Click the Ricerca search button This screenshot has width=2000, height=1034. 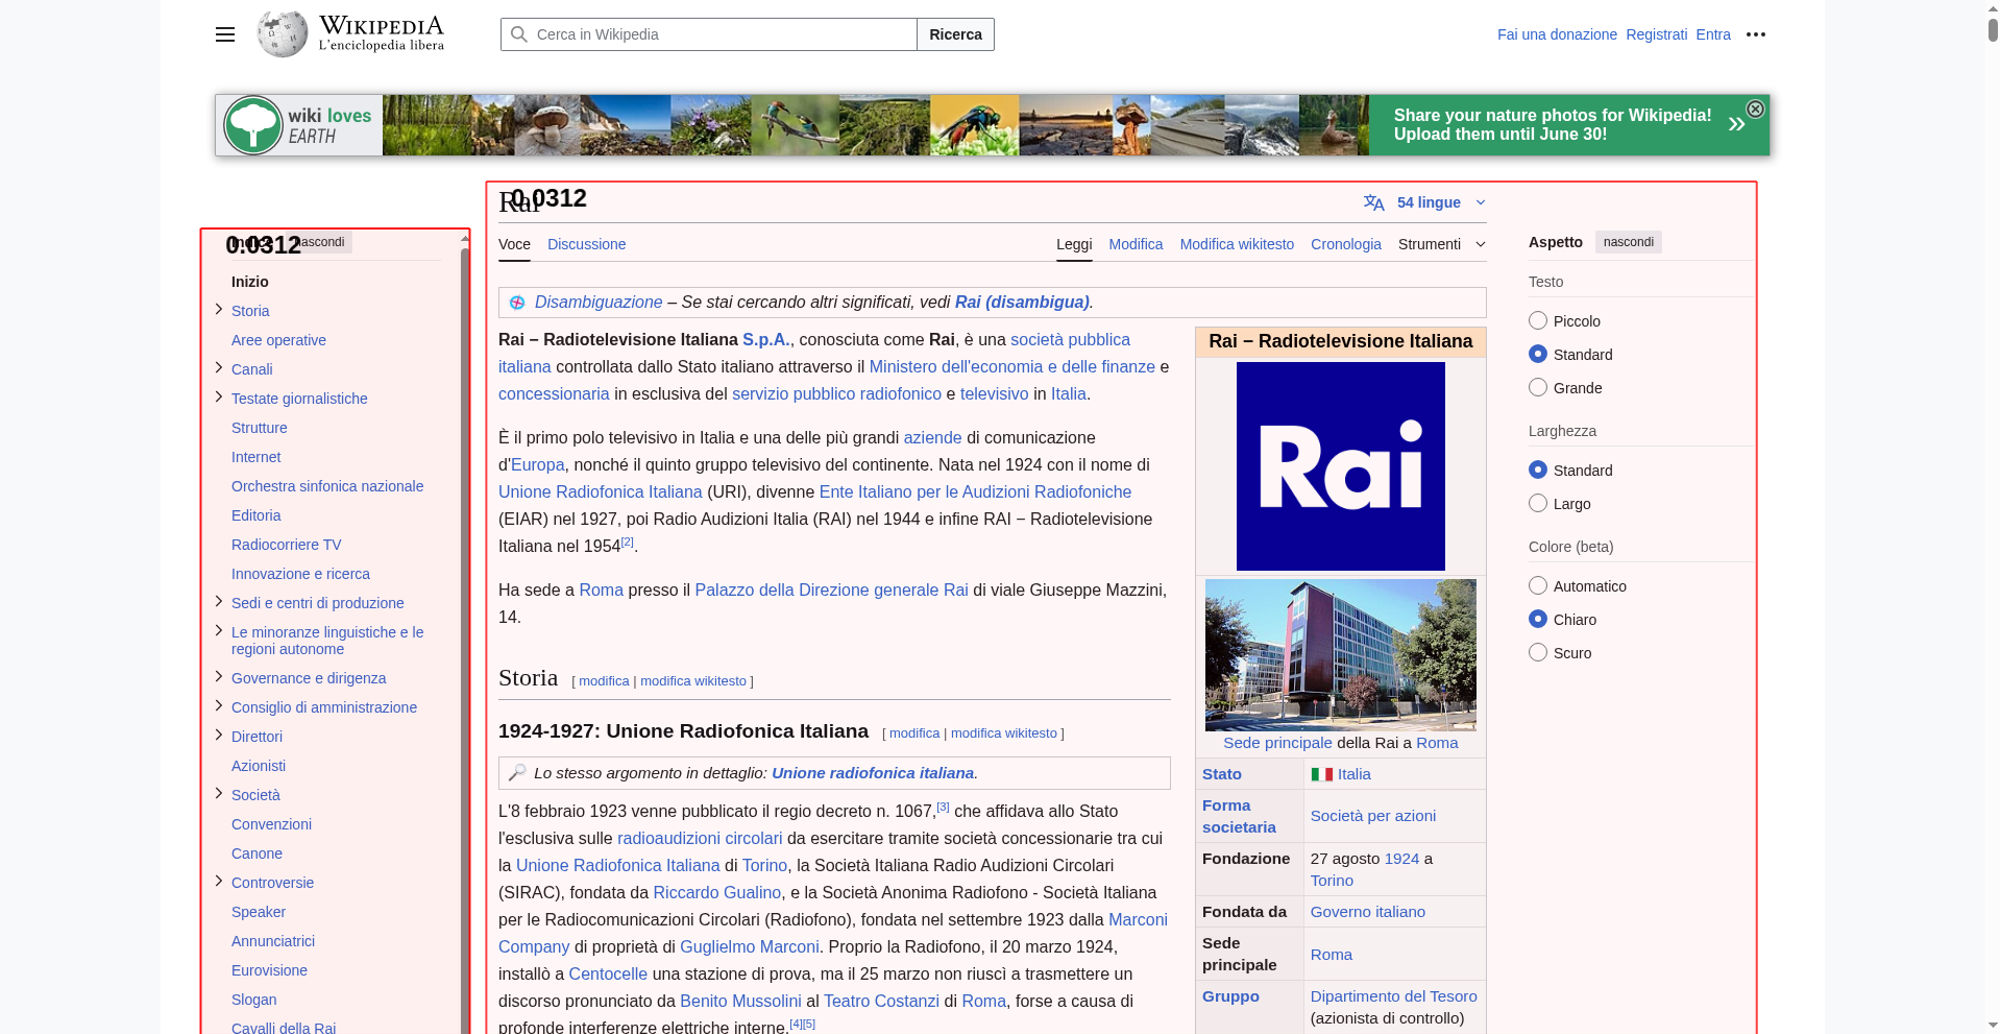[955, 34]
